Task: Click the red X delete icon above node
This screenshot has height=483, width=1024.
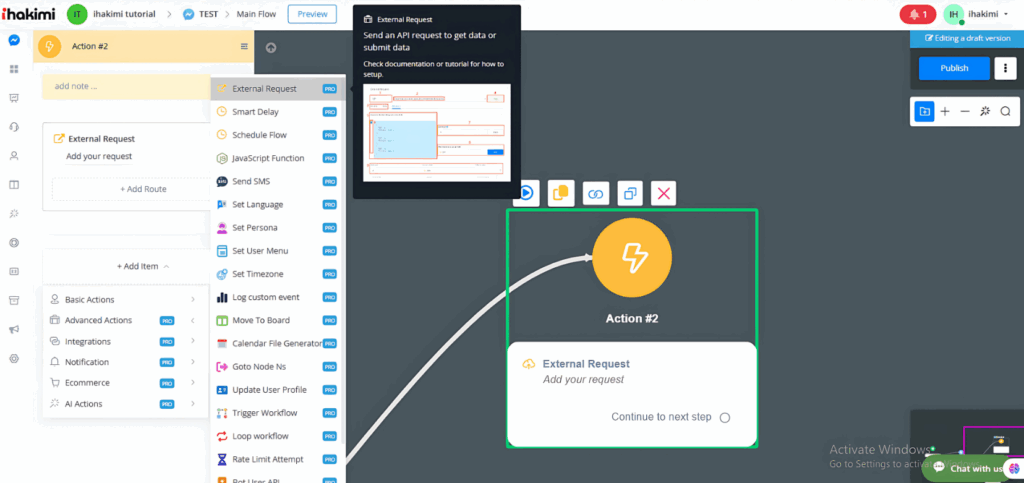Action: pyautogui.click(x=664, y=193)
